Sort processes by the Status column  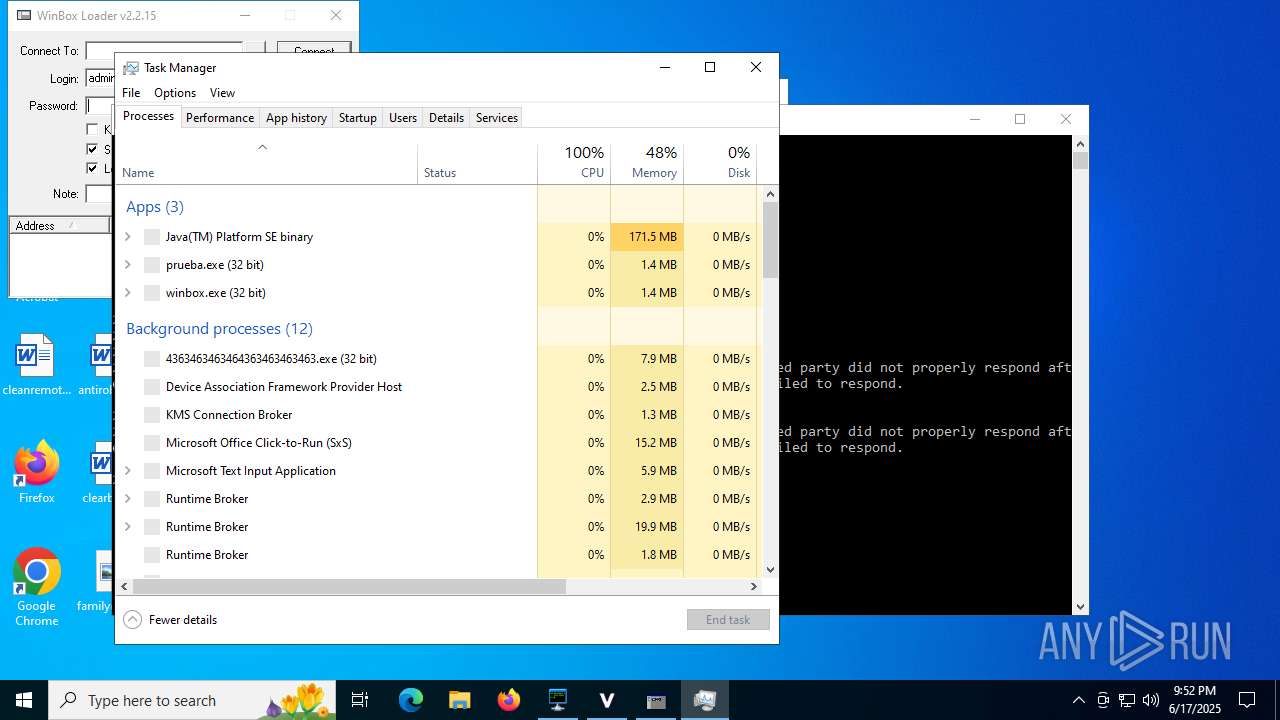[x=477, y=164]
